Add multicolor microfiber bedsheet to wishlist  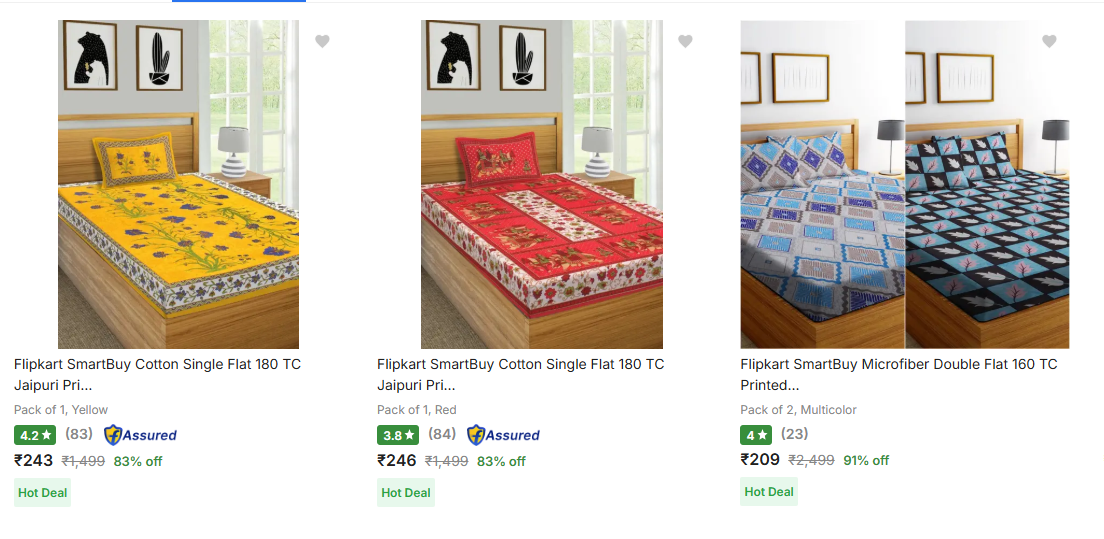point(1049,41)
